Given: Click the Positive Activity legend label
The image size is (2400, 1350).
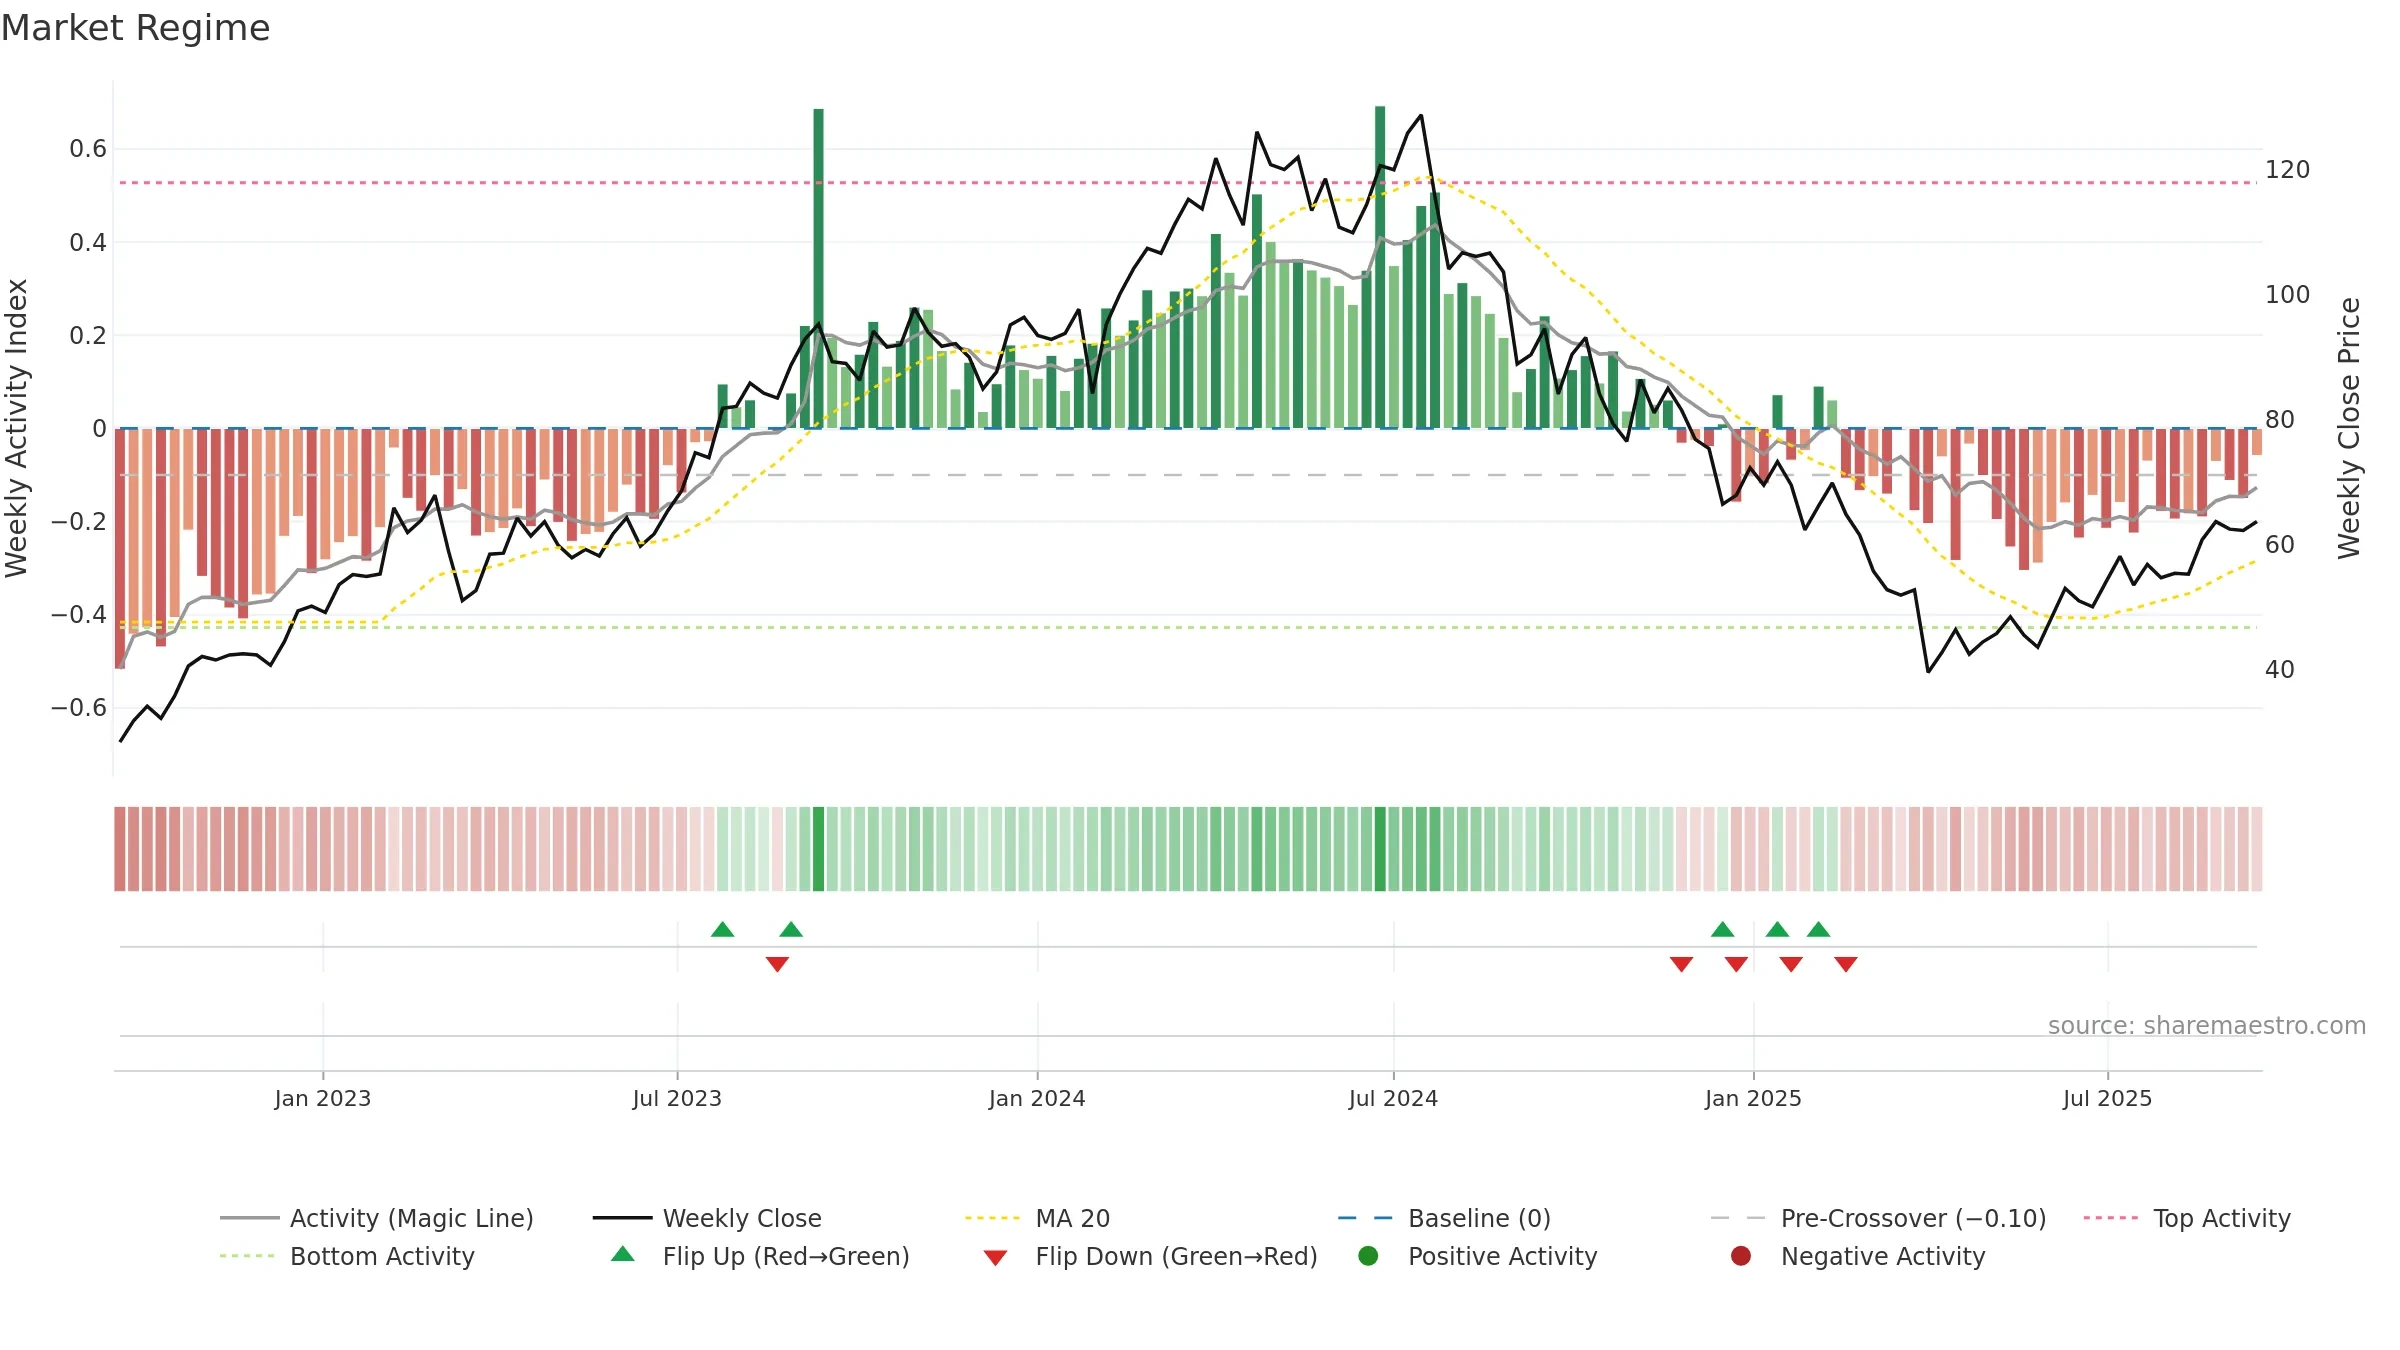Looking at the screenshot, I should (x=1502, y=1256).
